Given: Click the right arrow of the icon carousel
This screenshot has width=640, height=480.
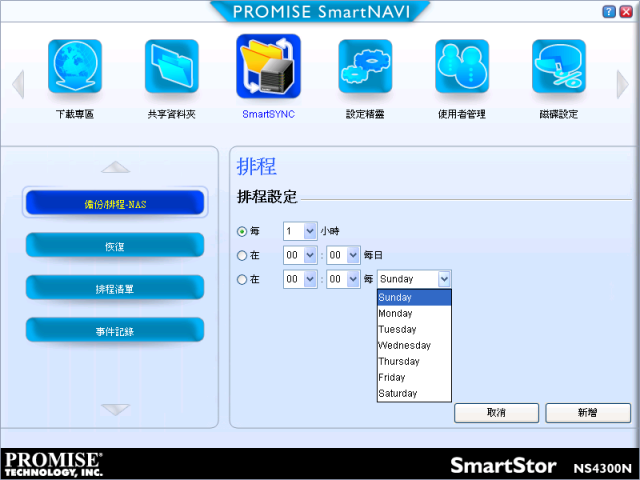Looking at the screenshot, I should [x=622, y=84].
